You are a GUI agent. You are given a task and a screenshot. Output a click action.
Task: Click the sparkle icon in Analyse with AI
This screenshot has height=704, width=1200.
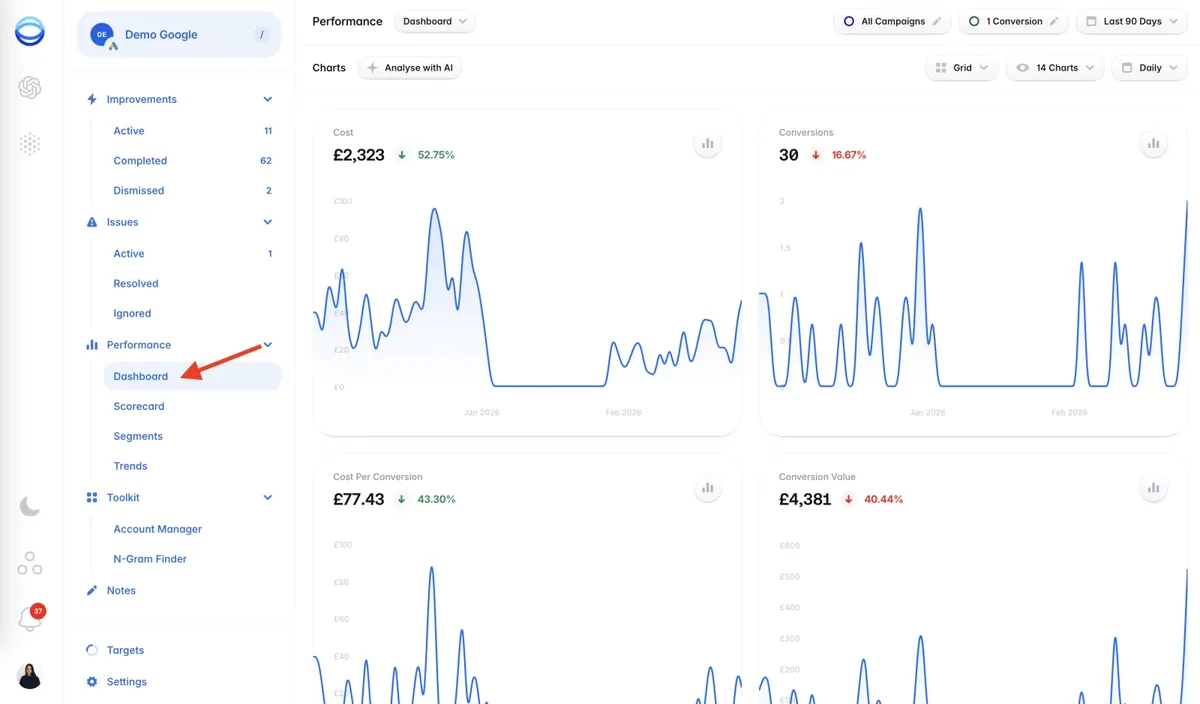[x=372, y=68]
